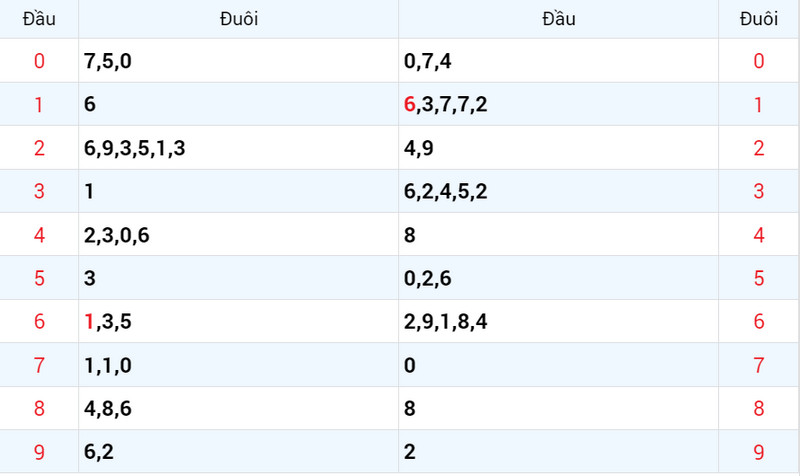Image resolution: width=800 pixels, height=476 pixels.
Task: Click the cell showing 6,3,7,7,2
Action: click(558, 104)
